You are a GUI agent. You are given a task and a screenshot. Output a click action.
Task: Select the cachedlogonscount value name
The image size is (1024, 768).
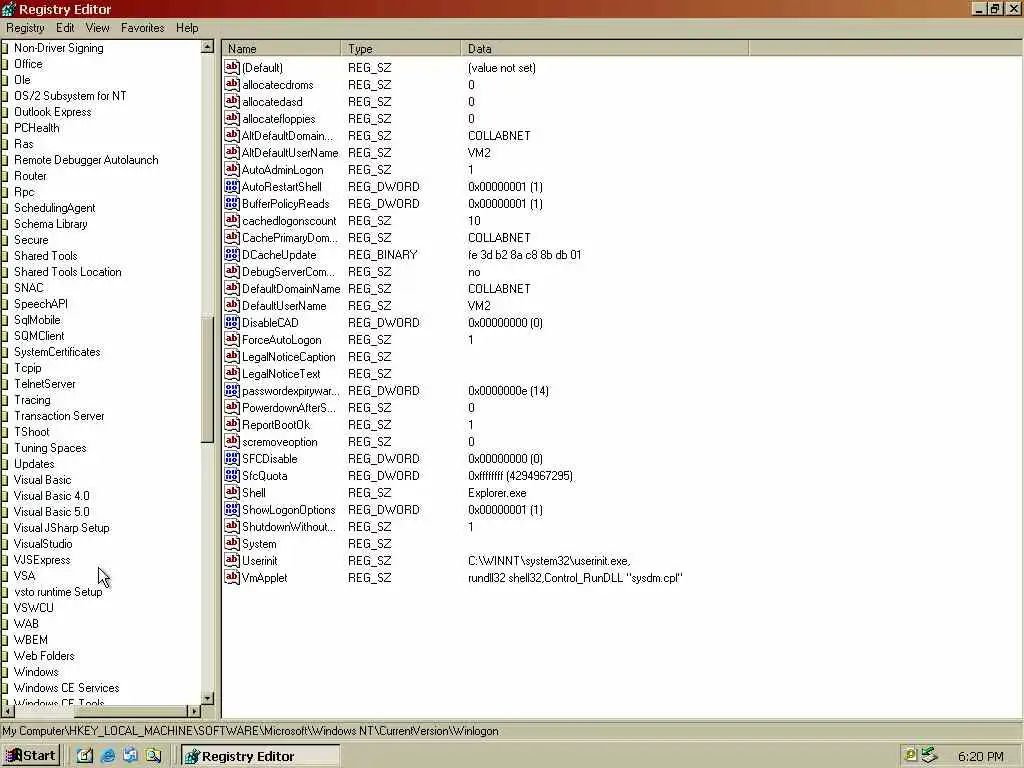(x=289, y=221)
